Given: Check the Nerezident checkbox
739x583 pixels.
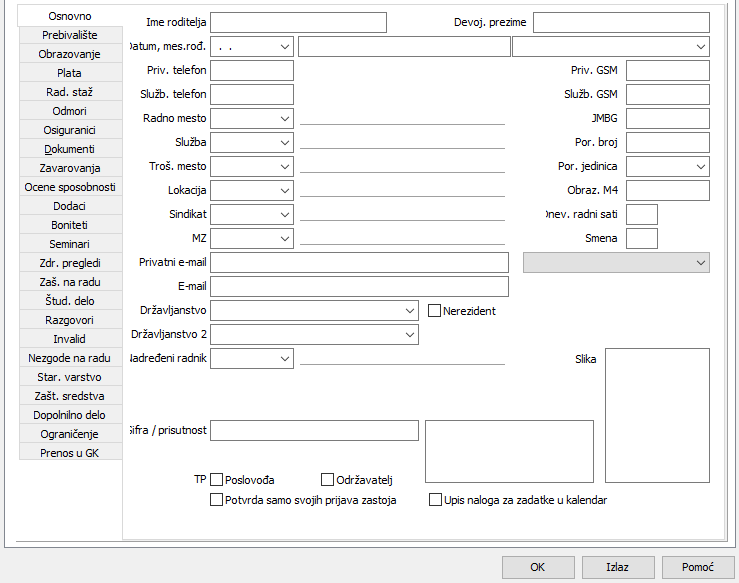Looking at the screenshot, I should point(434,311).
